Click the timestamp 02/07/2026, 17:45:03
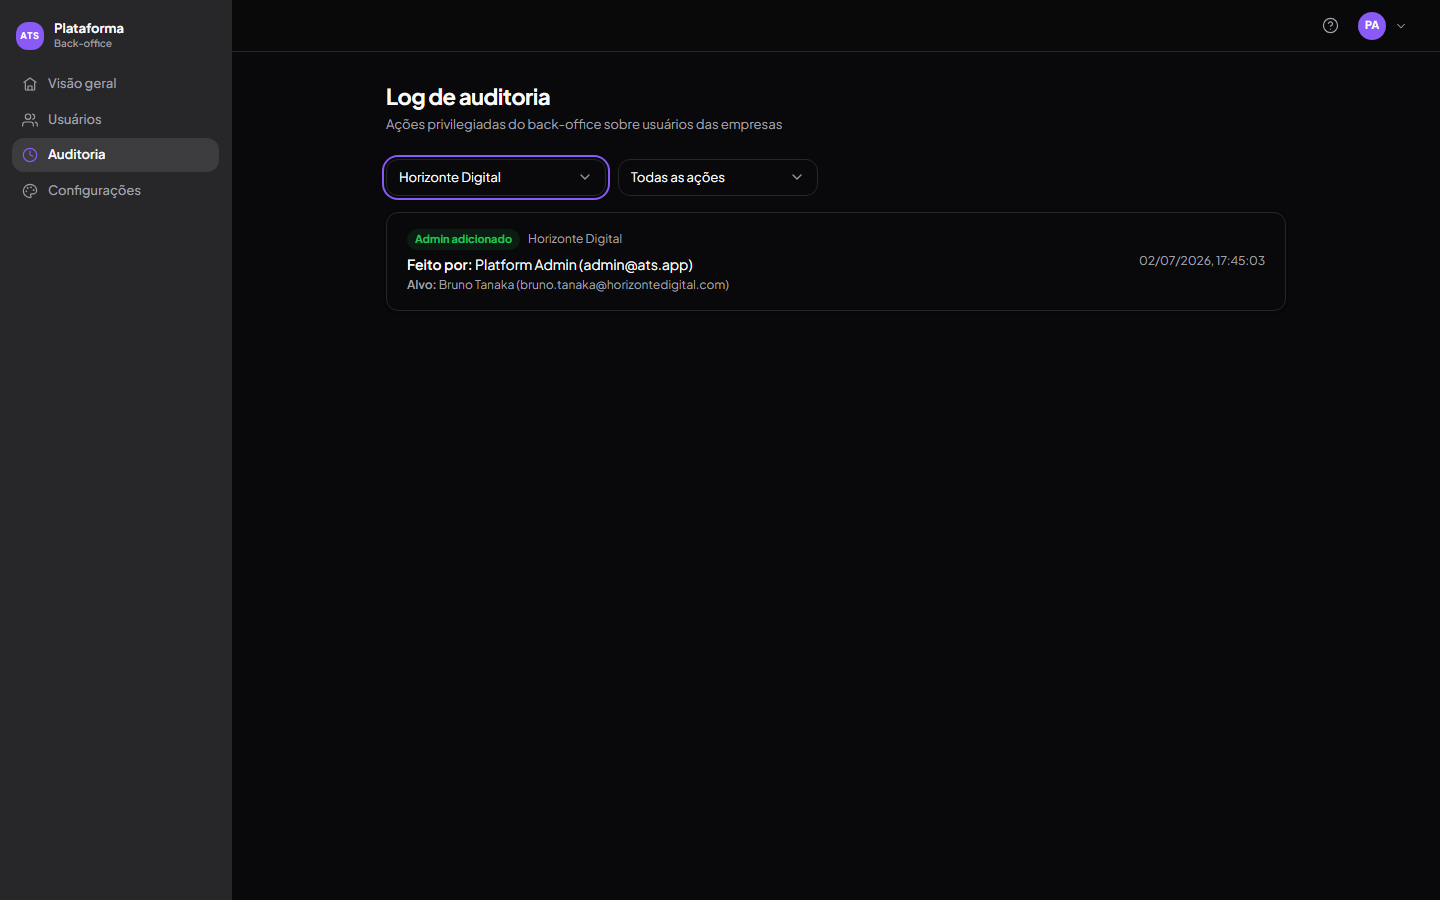 1202,261
